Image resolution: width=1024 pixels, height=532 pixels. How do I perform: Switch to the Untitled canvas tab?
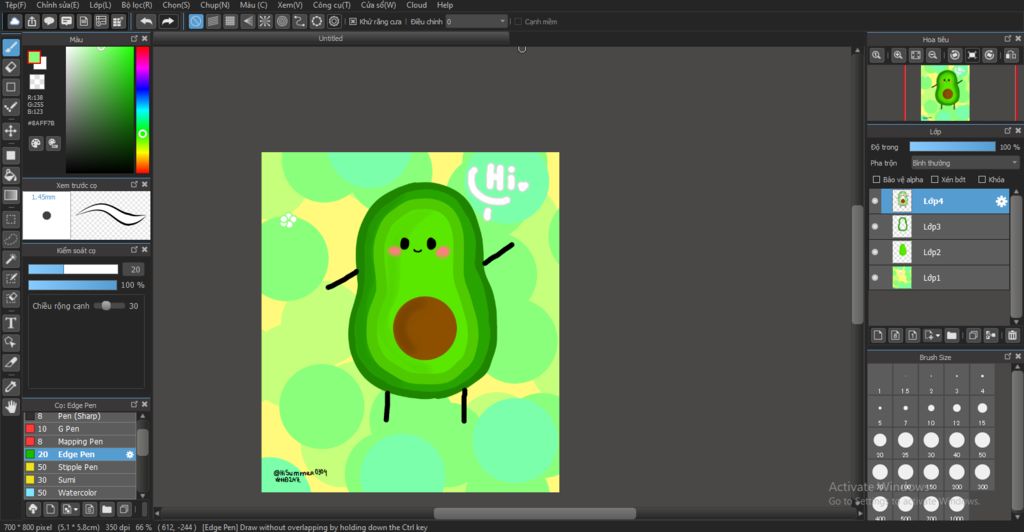[x=330, y=39]
